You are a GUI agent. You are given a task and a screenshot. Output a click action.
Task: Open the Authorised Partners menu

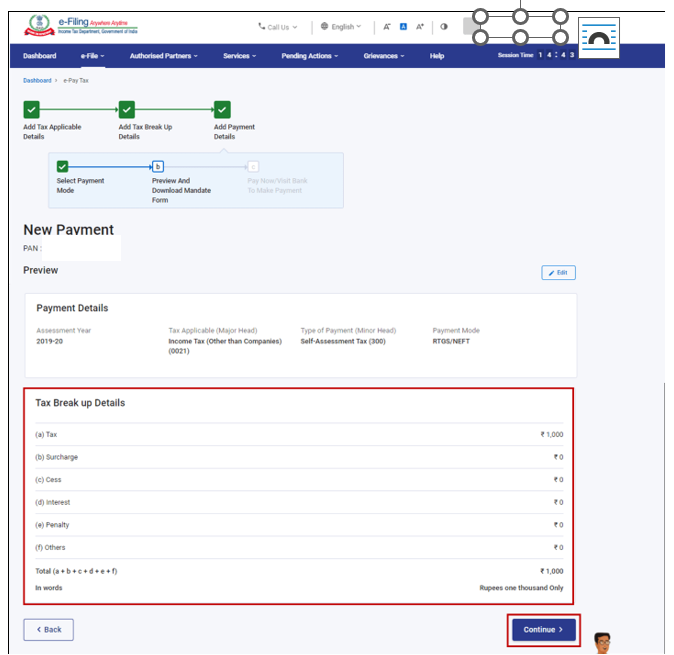click(x=163, y=56)
